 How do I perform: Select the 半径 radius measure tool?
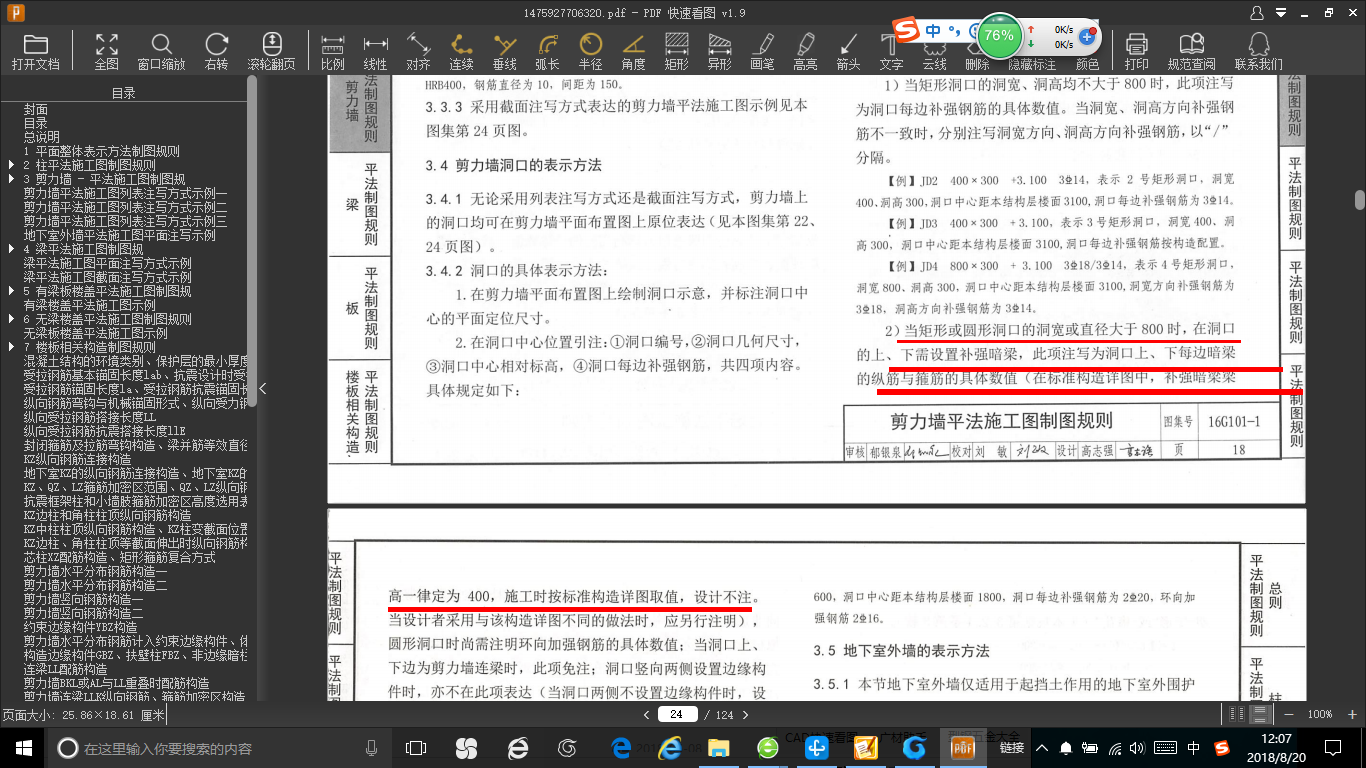point(590,51)
